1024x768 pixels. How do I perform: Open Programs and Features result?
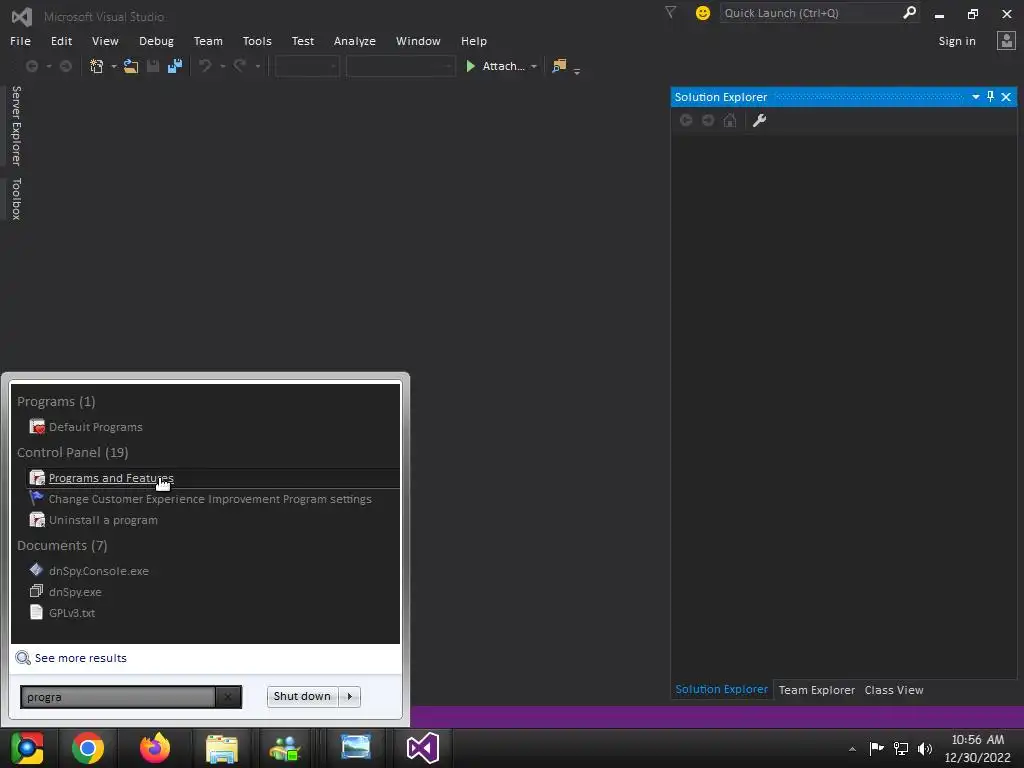pos(213,478)
